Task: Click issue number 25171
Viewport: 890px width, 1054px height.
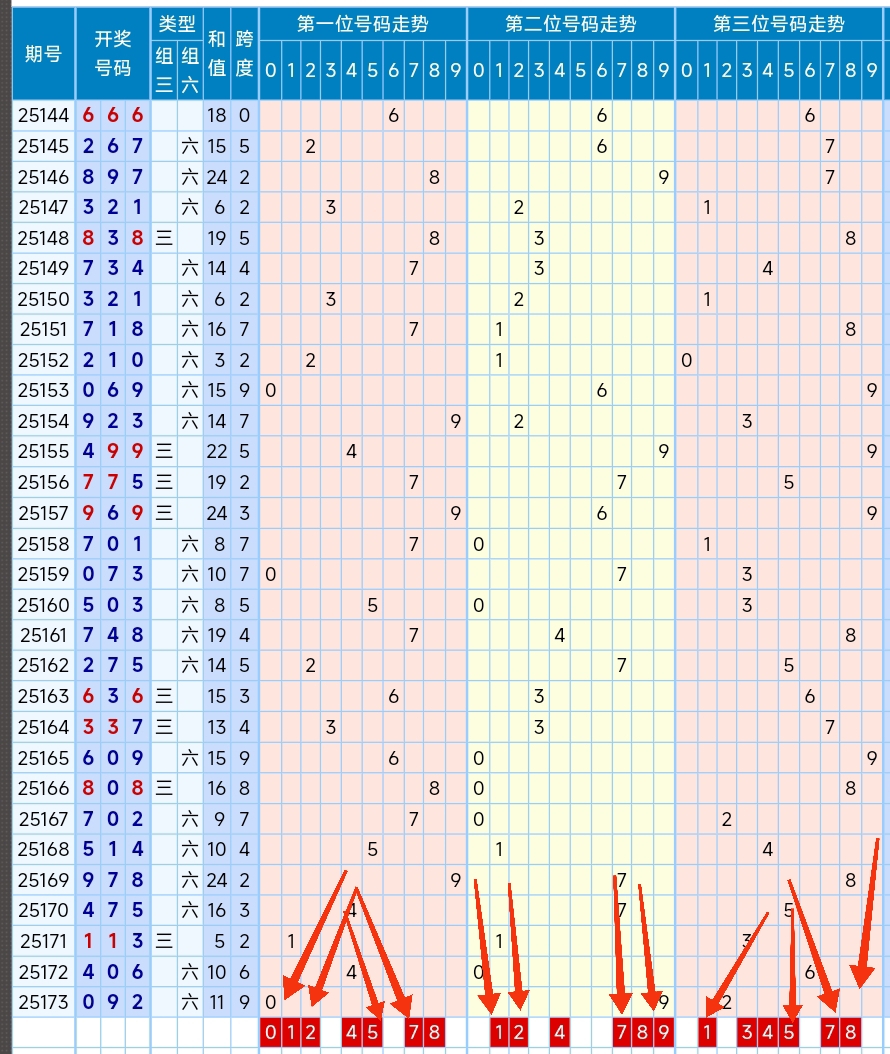Action: tap(44, 941)
